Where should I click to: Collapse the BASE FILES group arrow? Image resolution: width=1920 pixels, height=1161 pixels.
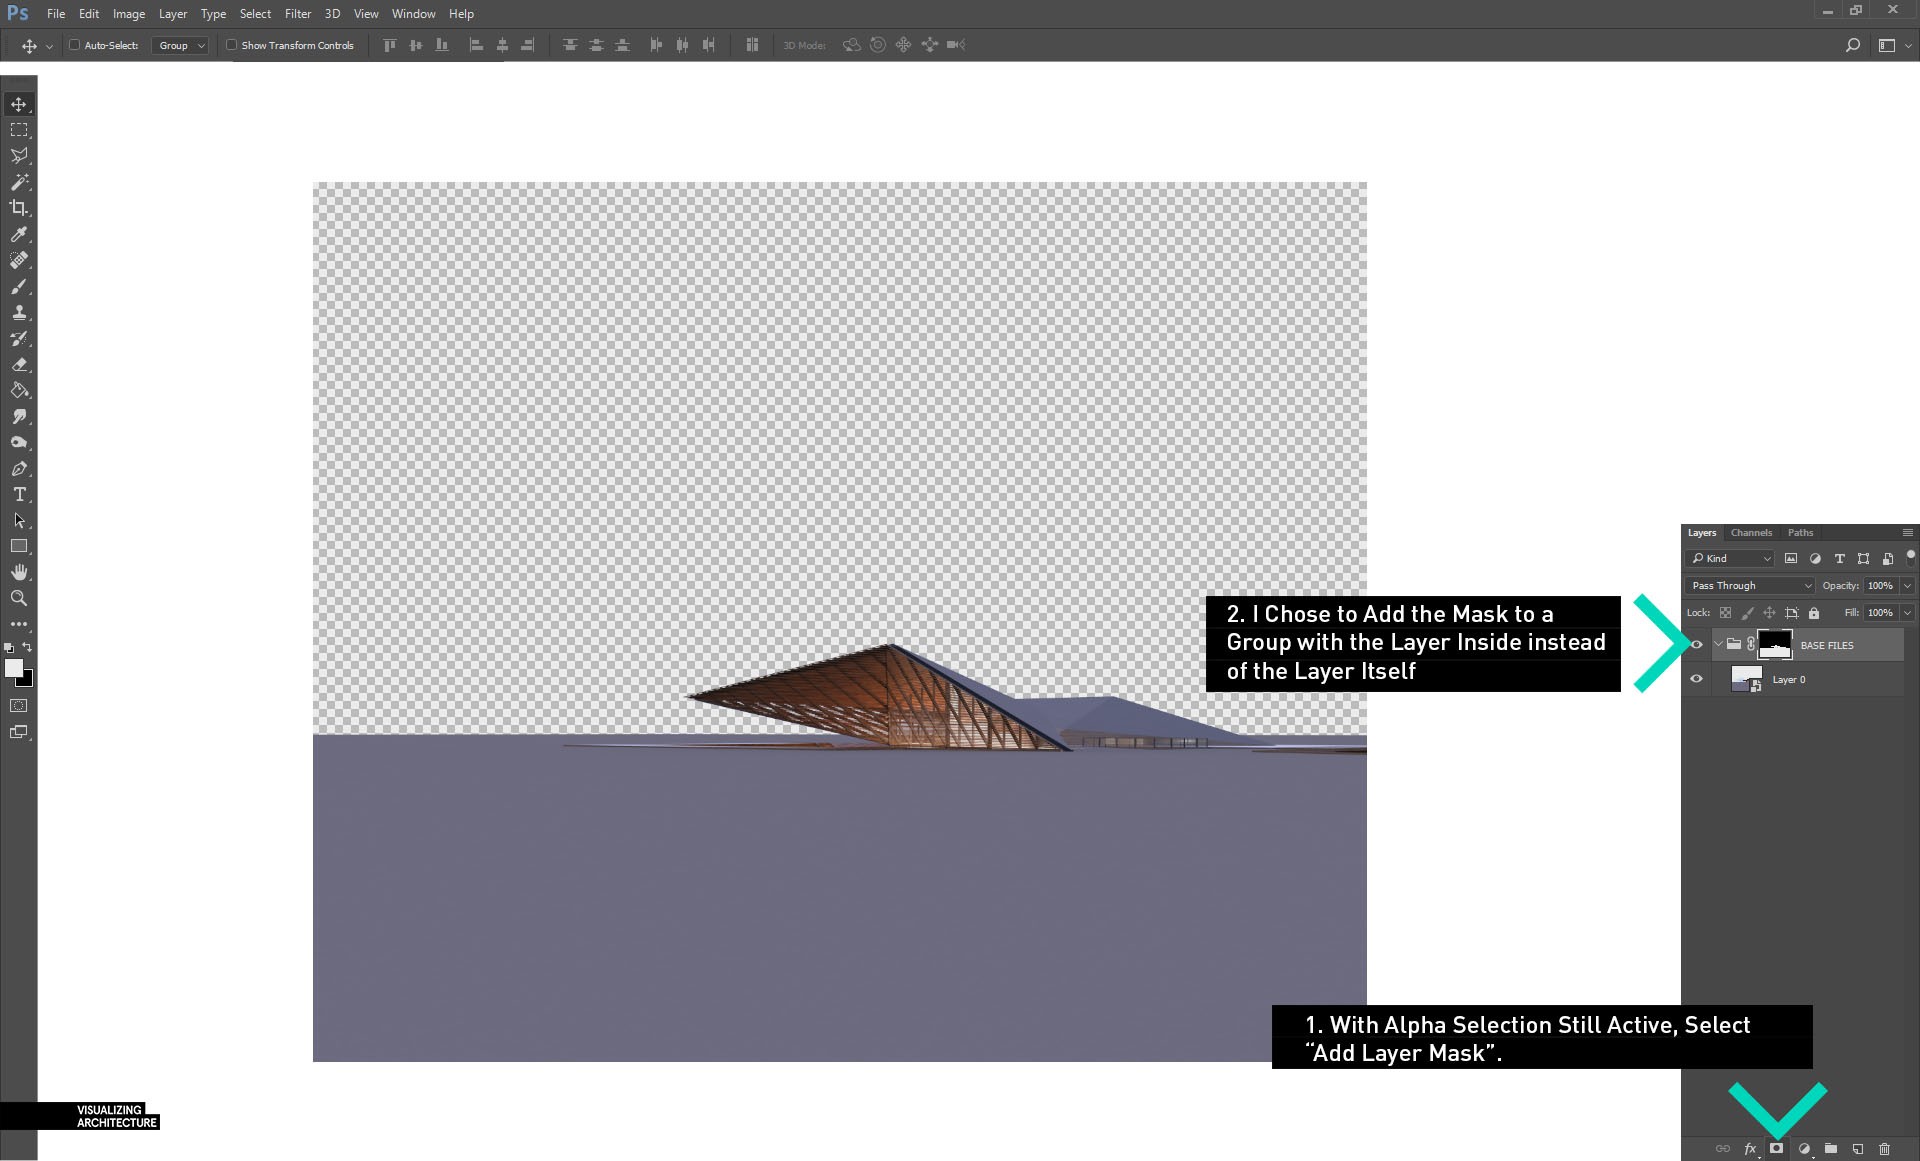point(1718,645)
